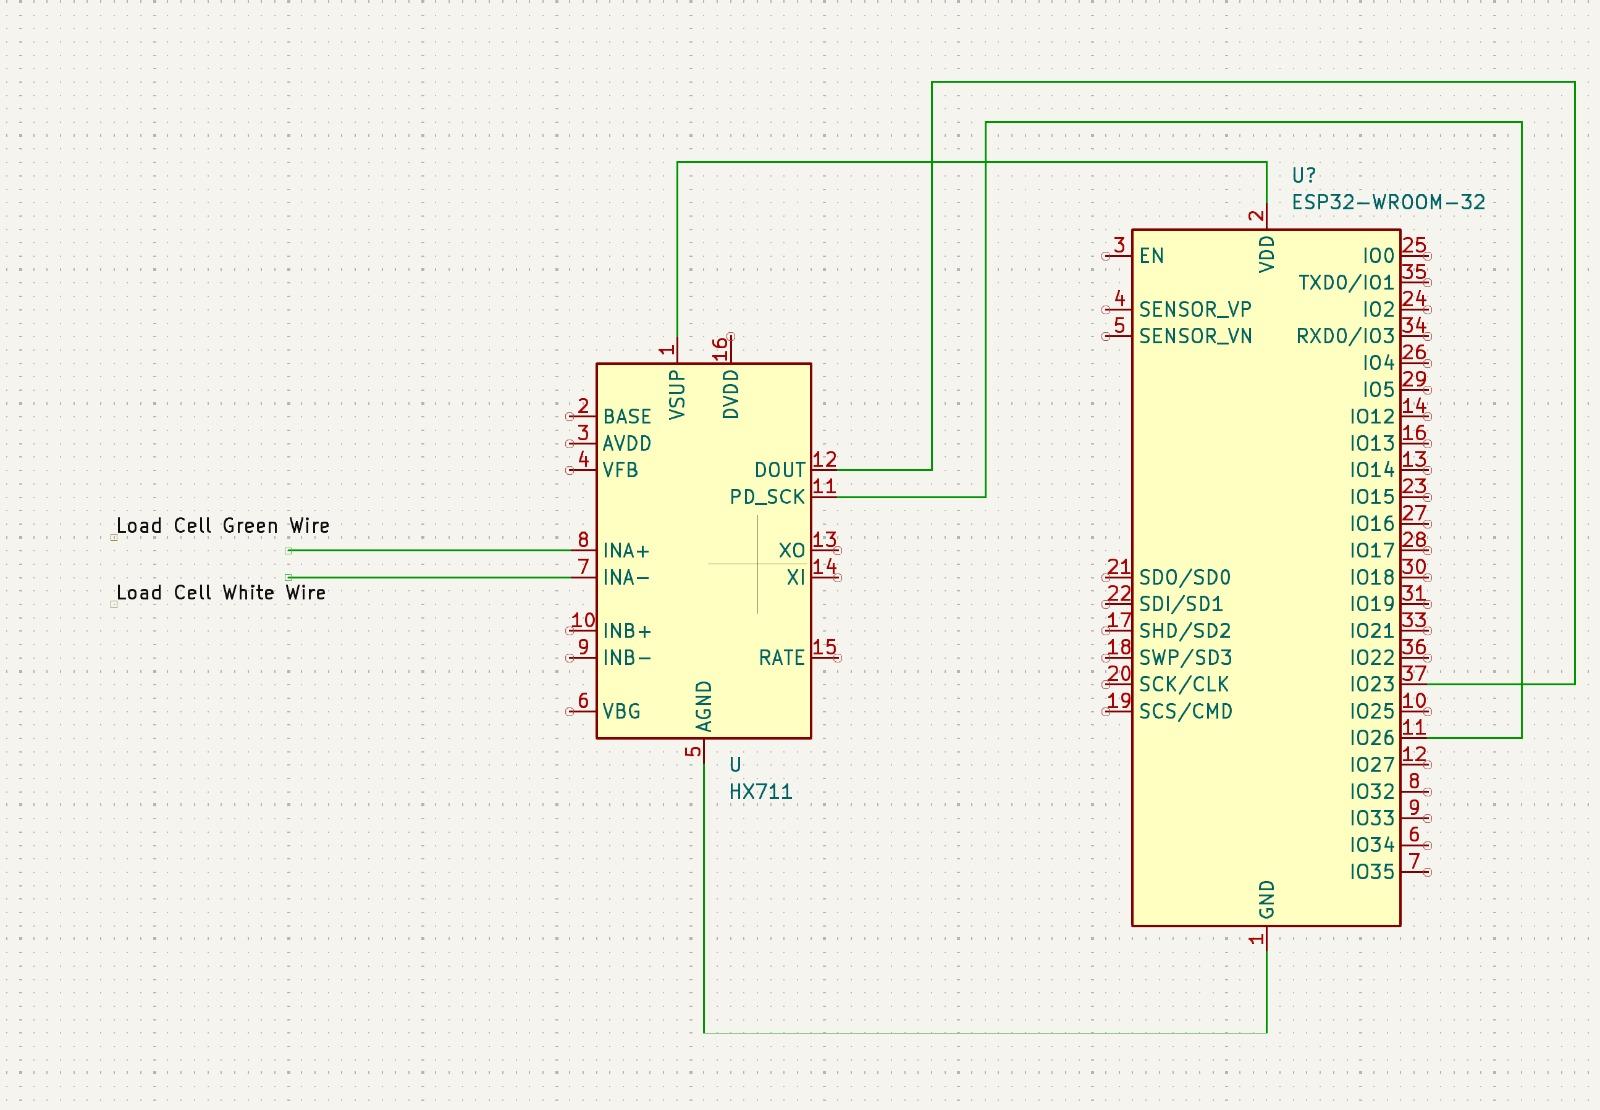Click the GND pin label on ESP32

click(1268, 900)
